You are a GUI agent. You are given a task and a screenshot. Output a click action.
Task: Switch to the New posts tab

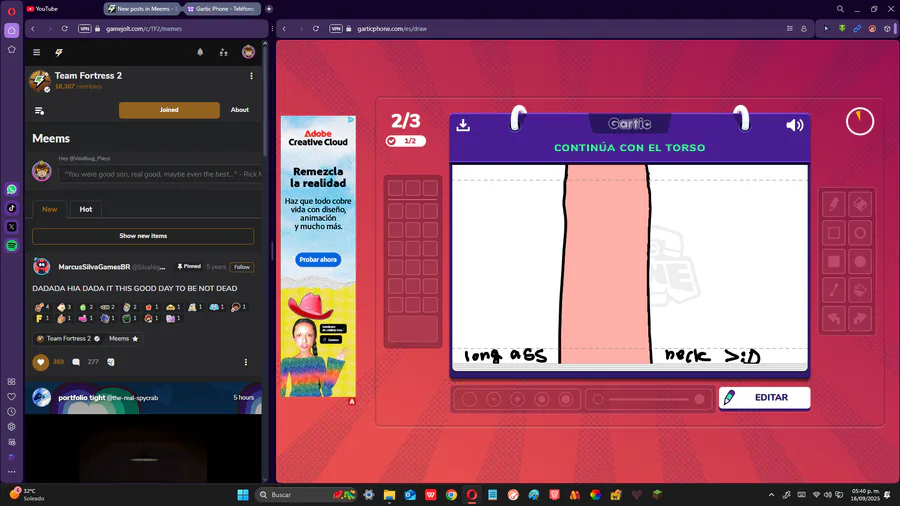coord(49,209)
